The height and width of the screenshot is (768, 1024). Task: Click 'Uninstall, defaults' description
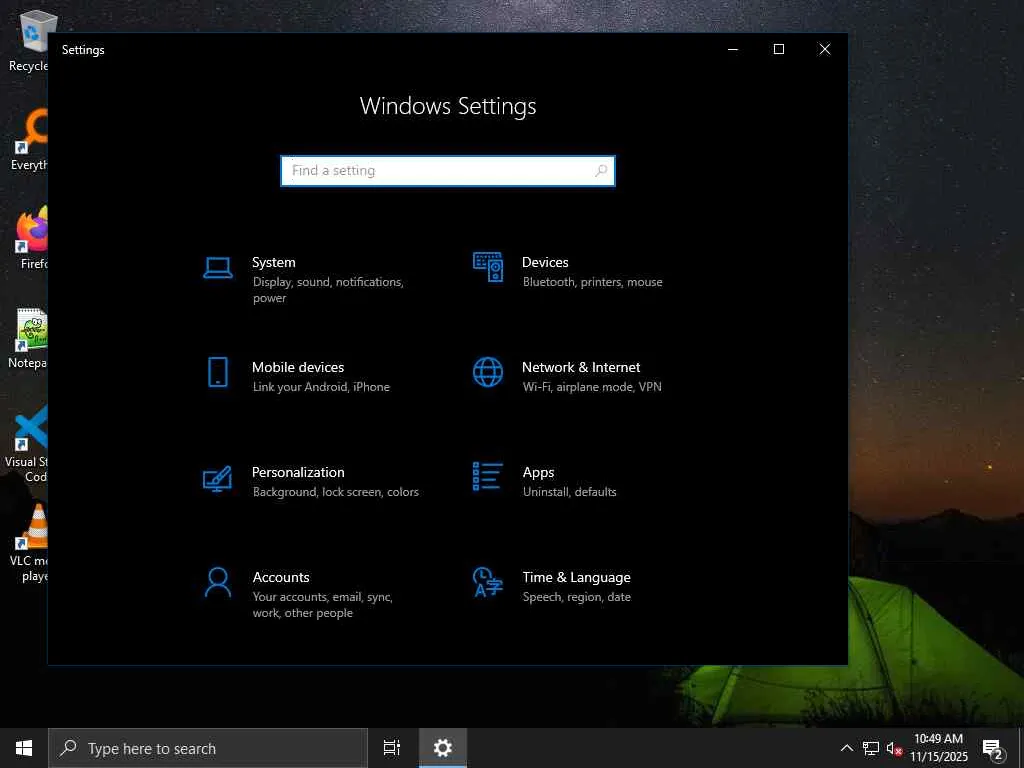(569, 492)
